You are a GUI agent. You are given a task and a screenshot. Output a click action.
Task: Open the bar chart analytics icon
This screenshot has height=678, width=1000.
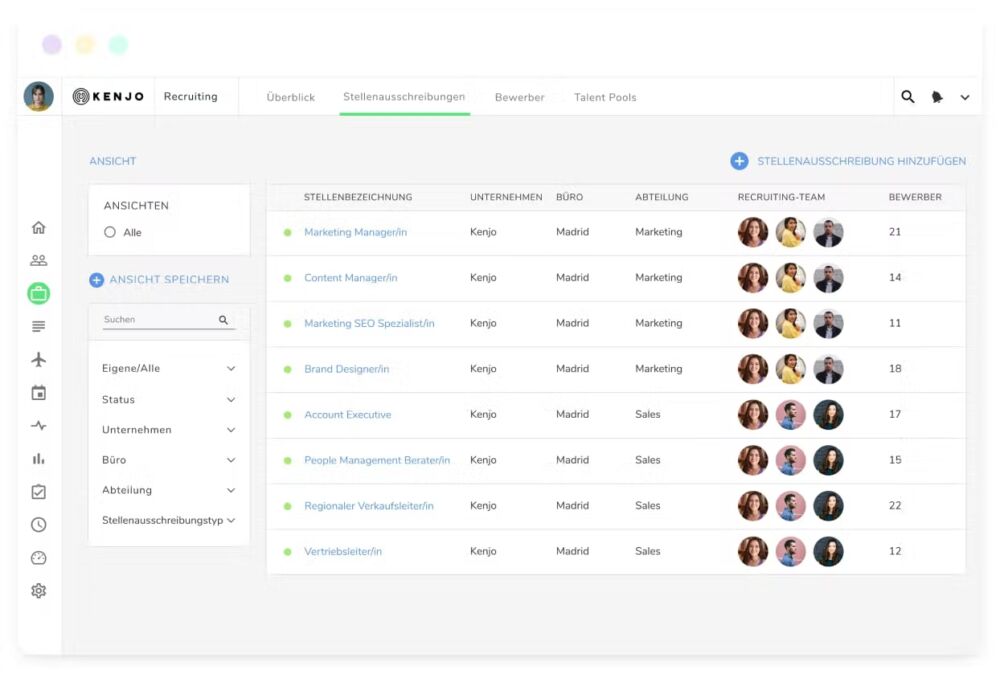39,459
